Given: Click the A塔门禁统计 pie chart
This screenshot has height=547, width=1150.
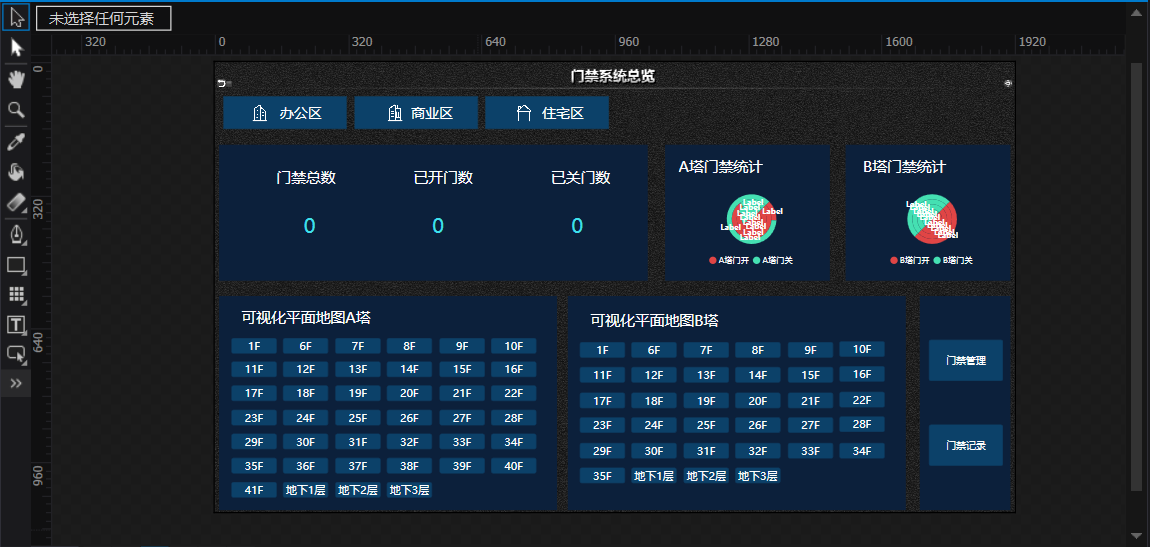Looking at the screenshot, I should [752, 219].
